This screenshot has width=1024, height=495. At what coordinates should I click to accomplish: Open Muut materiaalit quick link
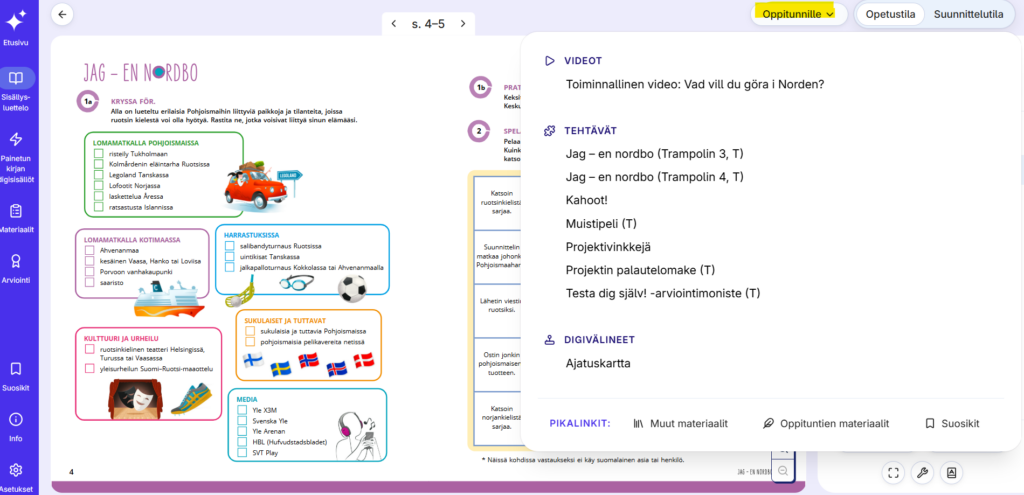click(680, 423)
